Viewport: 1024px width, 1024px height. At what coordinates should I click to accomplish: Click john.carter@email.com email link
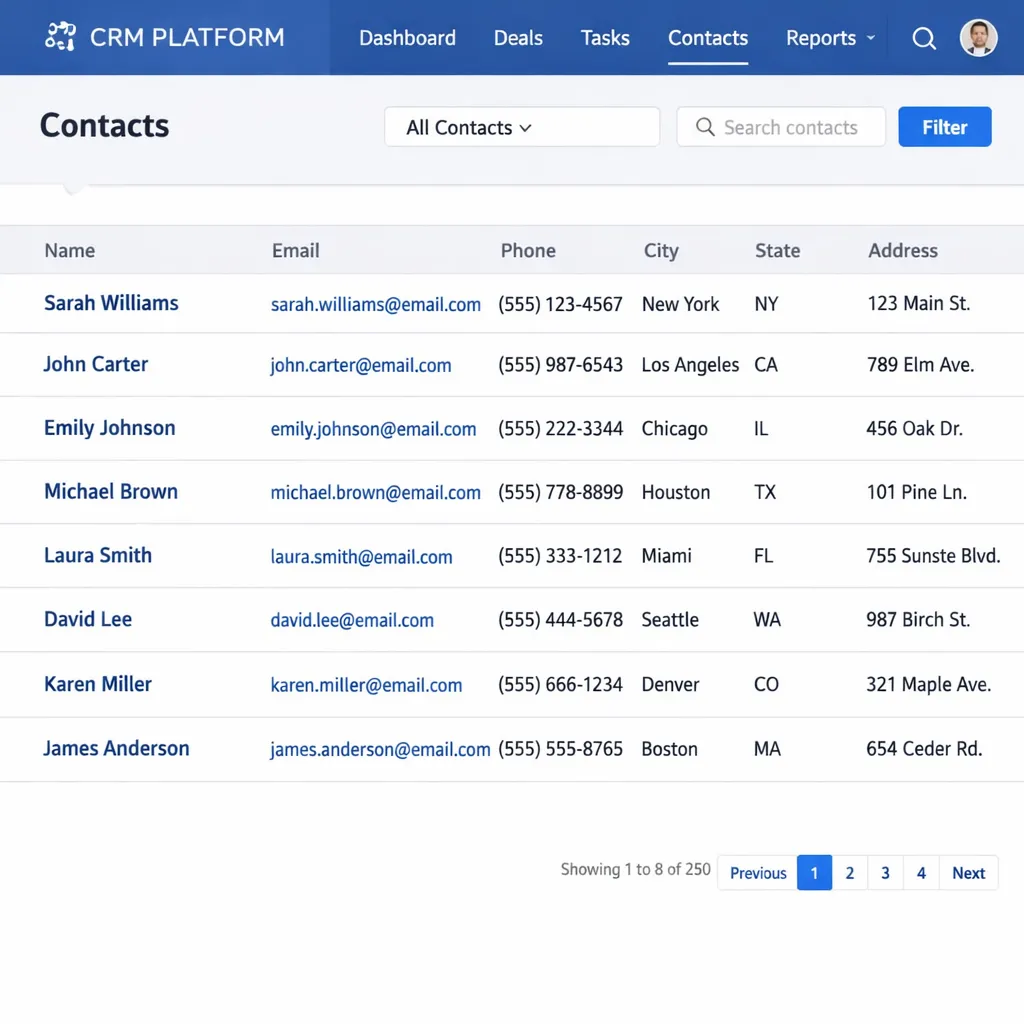click(360, 366)
